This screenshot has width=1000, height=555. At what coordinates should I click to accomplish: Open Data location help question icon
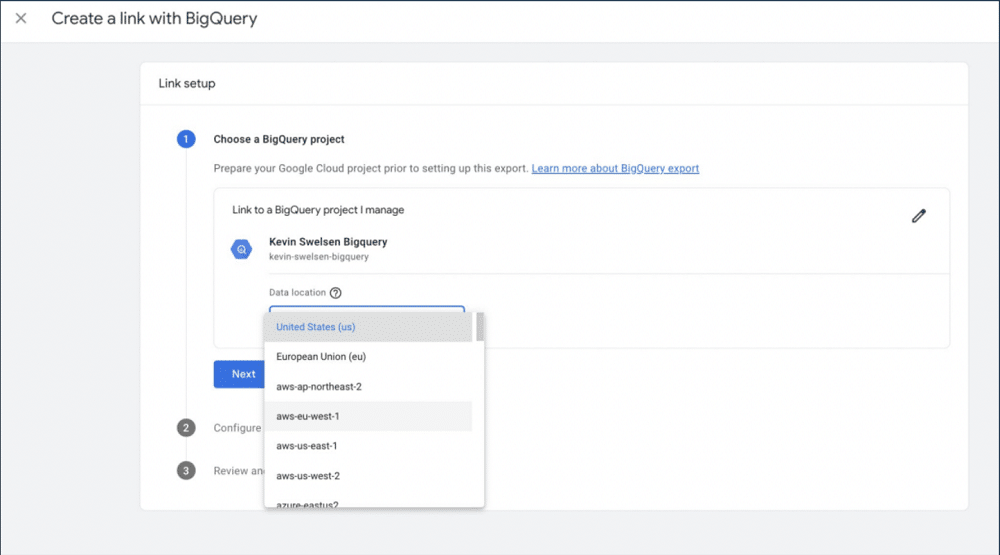click(x=335, y=293)
